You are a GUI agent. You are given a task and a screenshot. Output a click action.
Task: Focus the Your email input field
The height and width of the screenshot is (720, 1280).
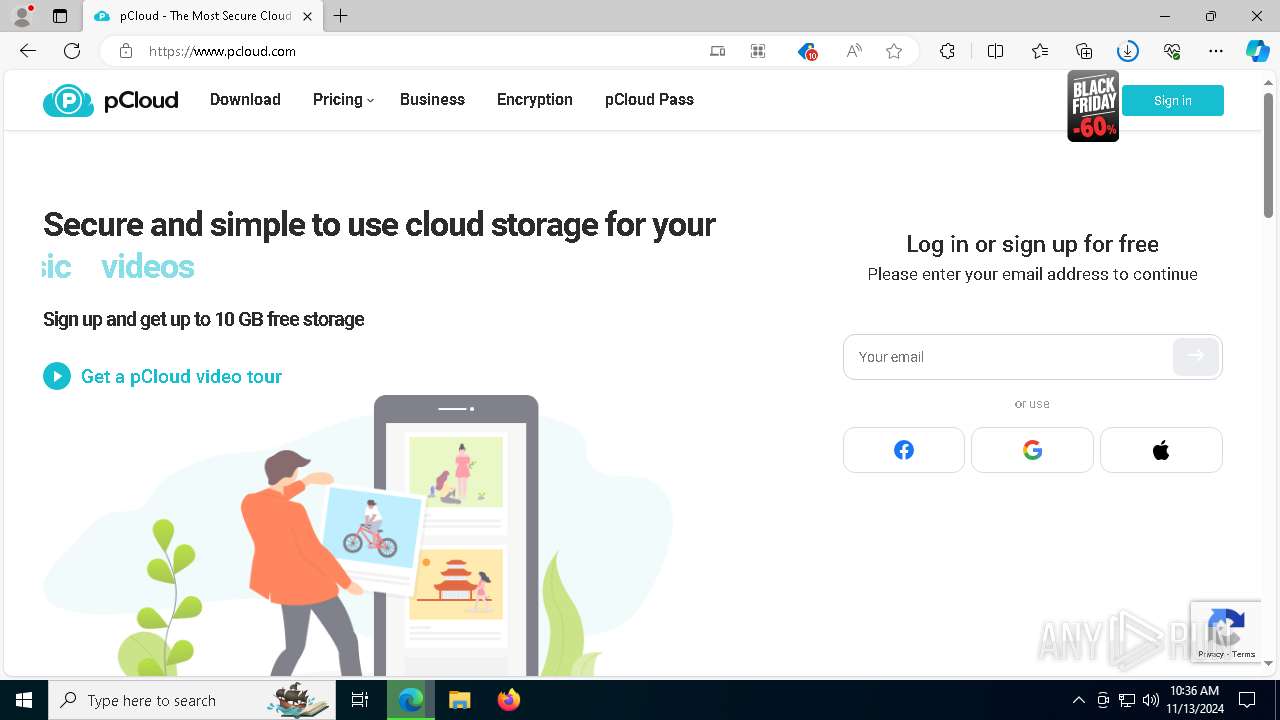[1007, 357]
